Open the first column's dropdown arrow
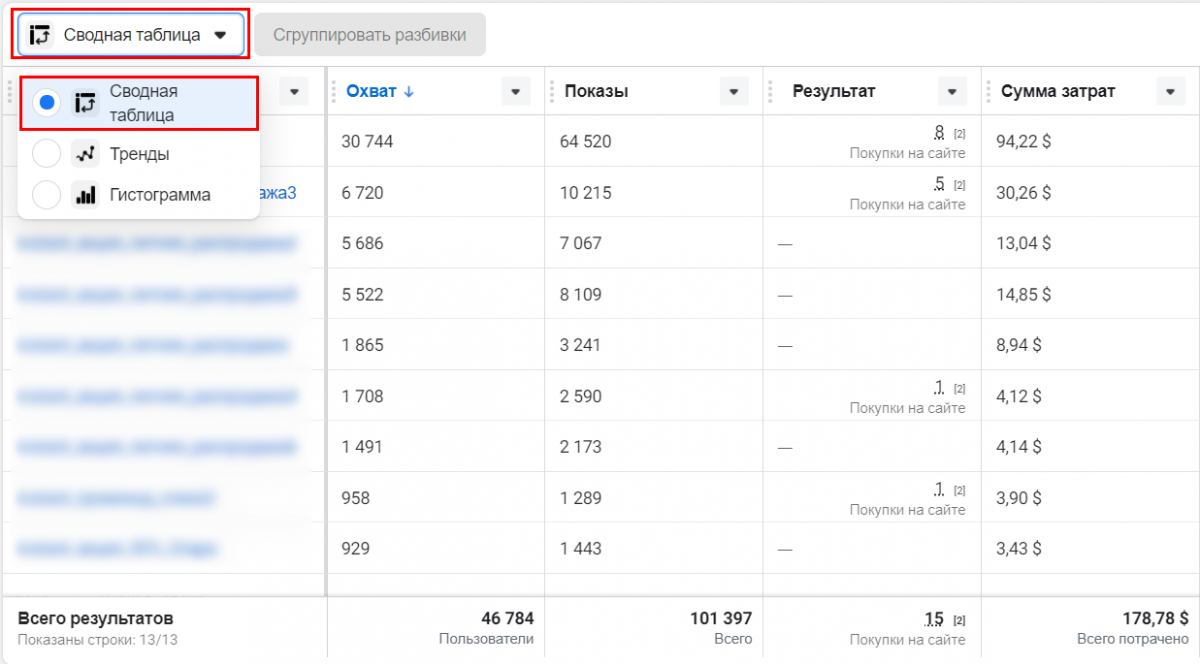The width and height of the screenshot is (1200, 664). tap(294, 91)
